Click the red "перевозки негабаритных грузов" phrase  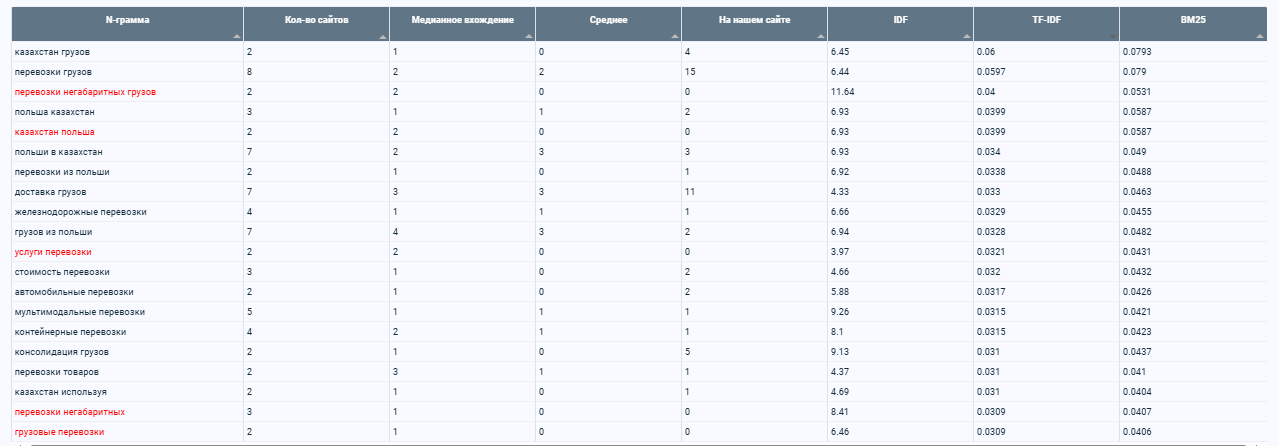click(85, 92)
